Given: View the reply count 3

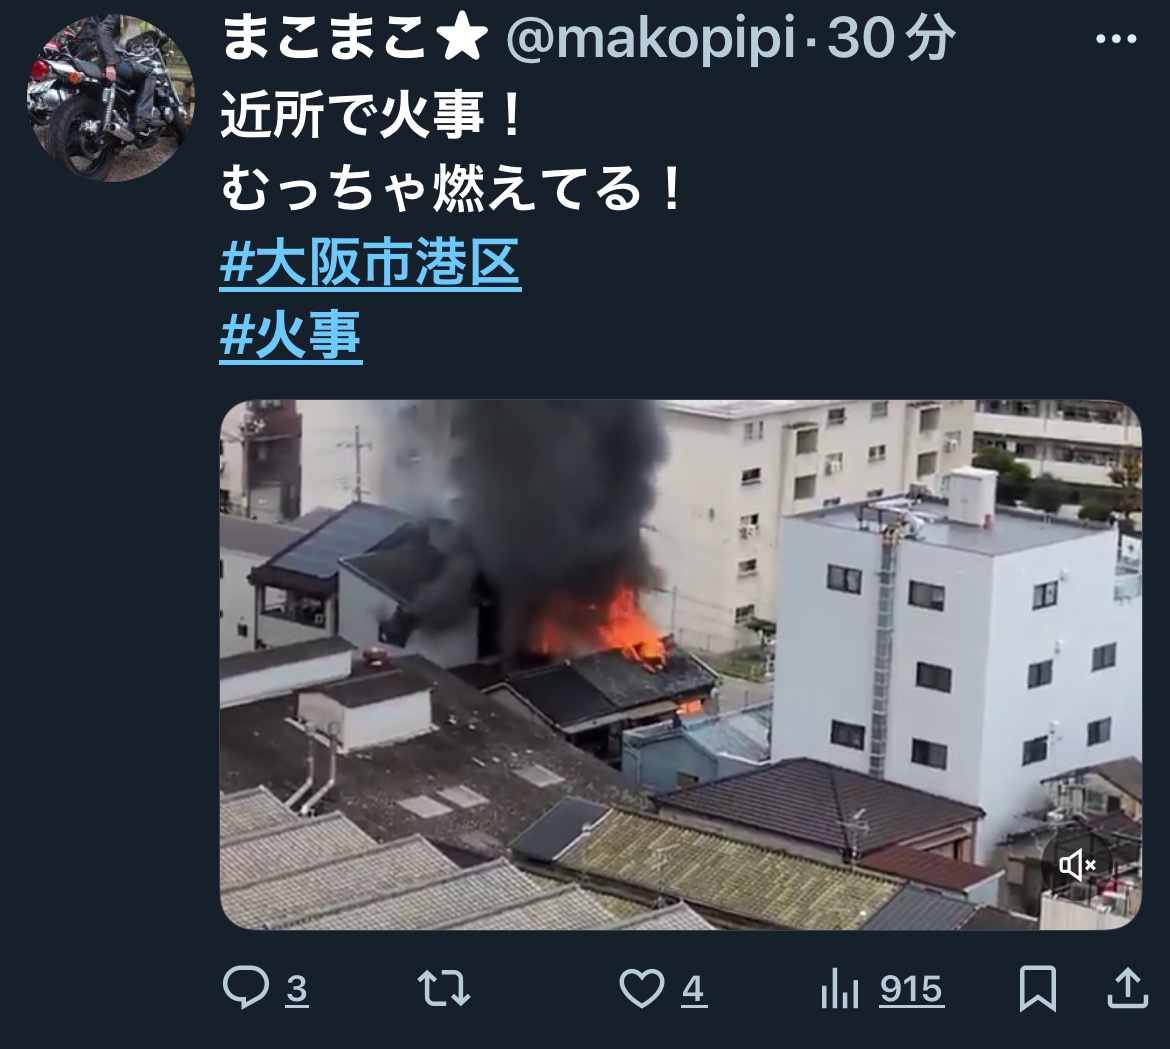Looking at the screenshot, I should pyautogui.click(x=297, y=989).
